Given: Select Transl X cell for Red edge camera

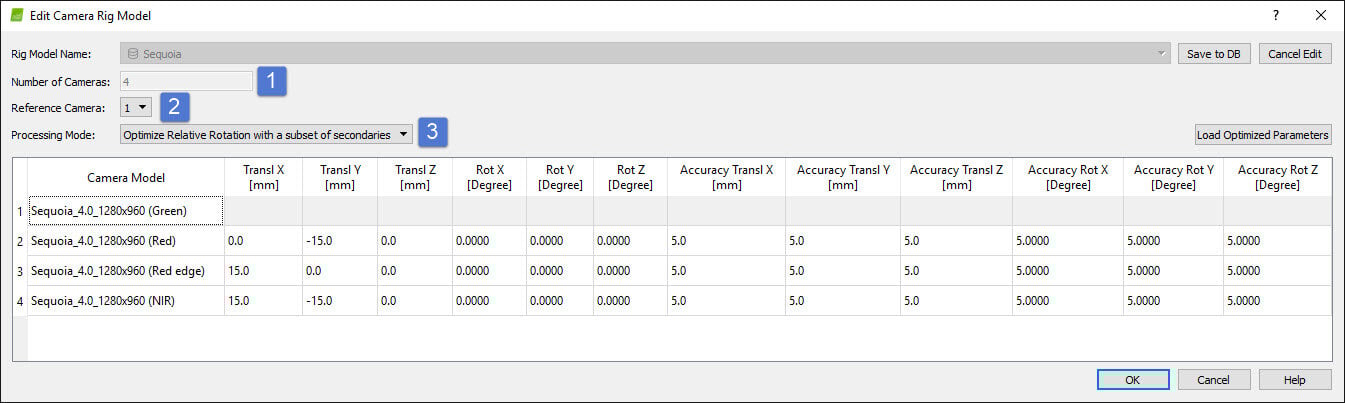Looking at the screenshot, I should pyautogui.click(x=263, y=271).
